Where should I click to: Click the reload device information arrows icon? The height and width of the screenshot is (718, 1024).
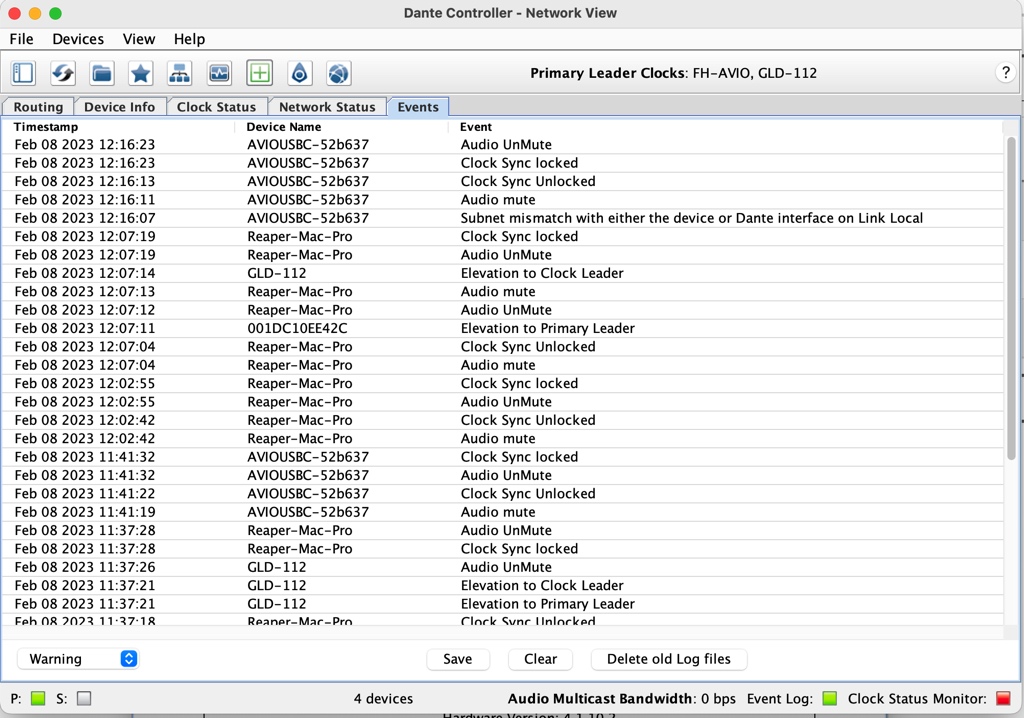point(63,73)
